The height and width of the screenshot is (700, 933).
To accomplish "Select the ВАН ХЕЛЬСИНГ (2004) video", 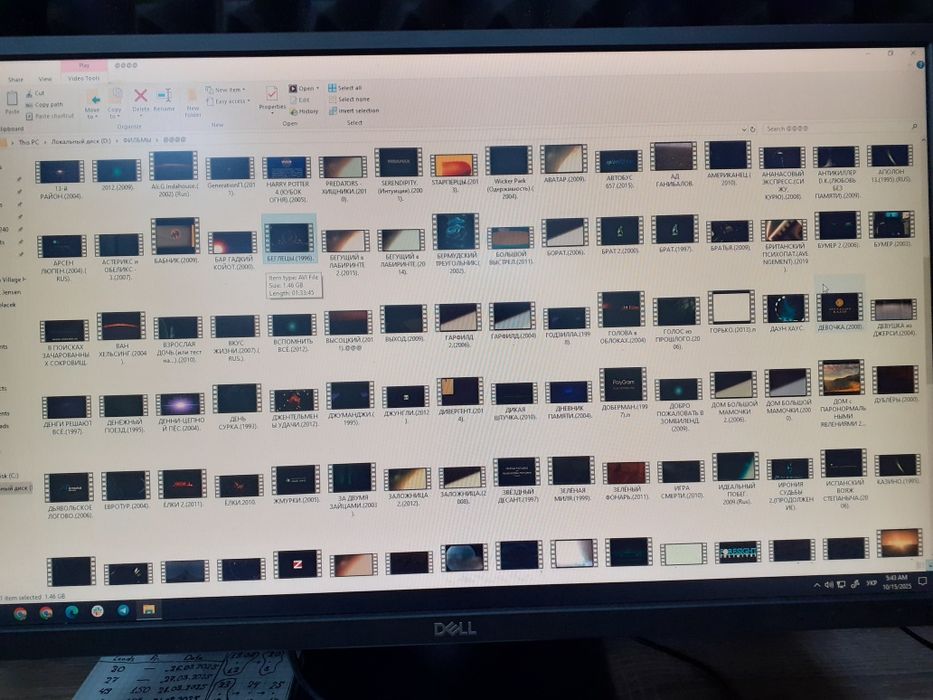I will pyautogui.click(x=122, y=336).
